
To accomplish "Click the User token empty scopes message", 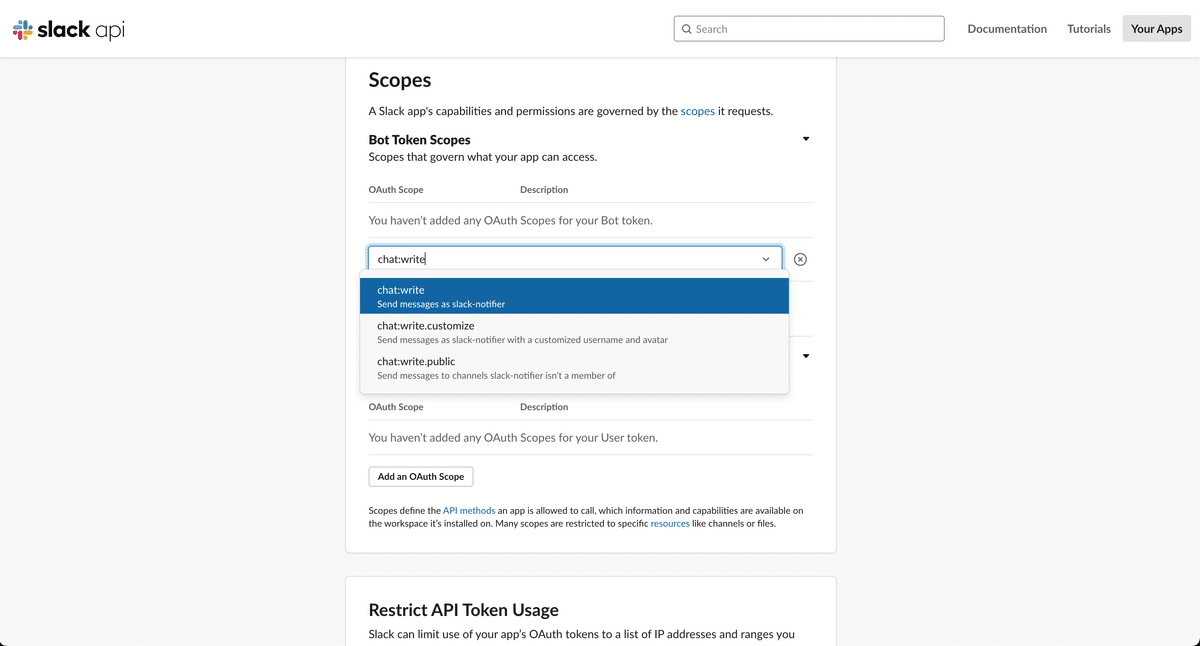I will (513, 437).
